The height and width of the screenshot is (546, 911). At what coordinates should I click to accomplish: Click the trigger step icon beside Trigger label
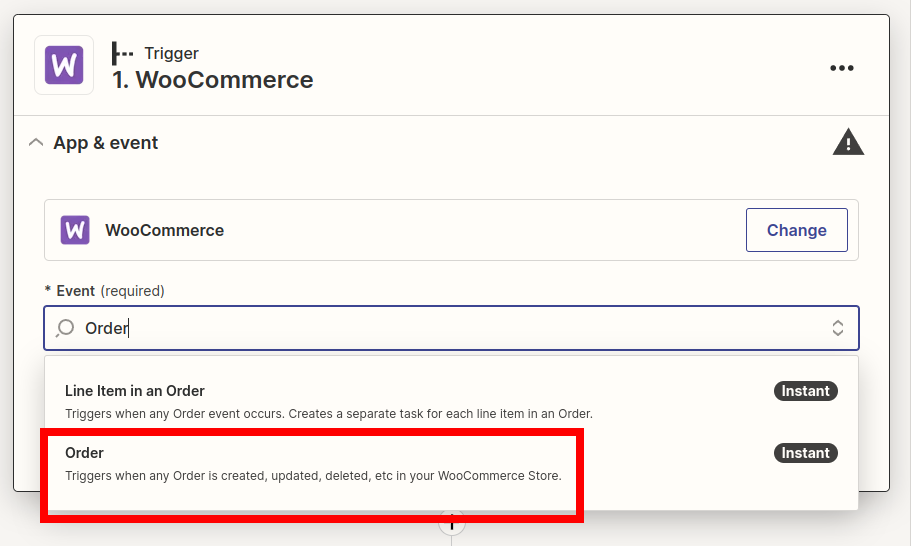pos(122,53)
